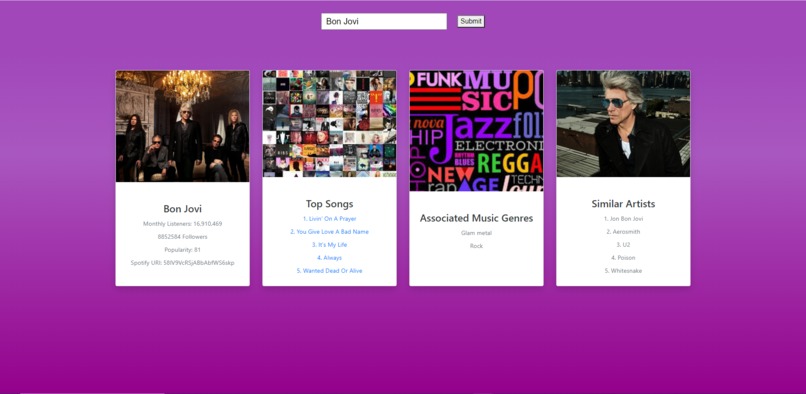Open the Always song link

pos(329,258)
